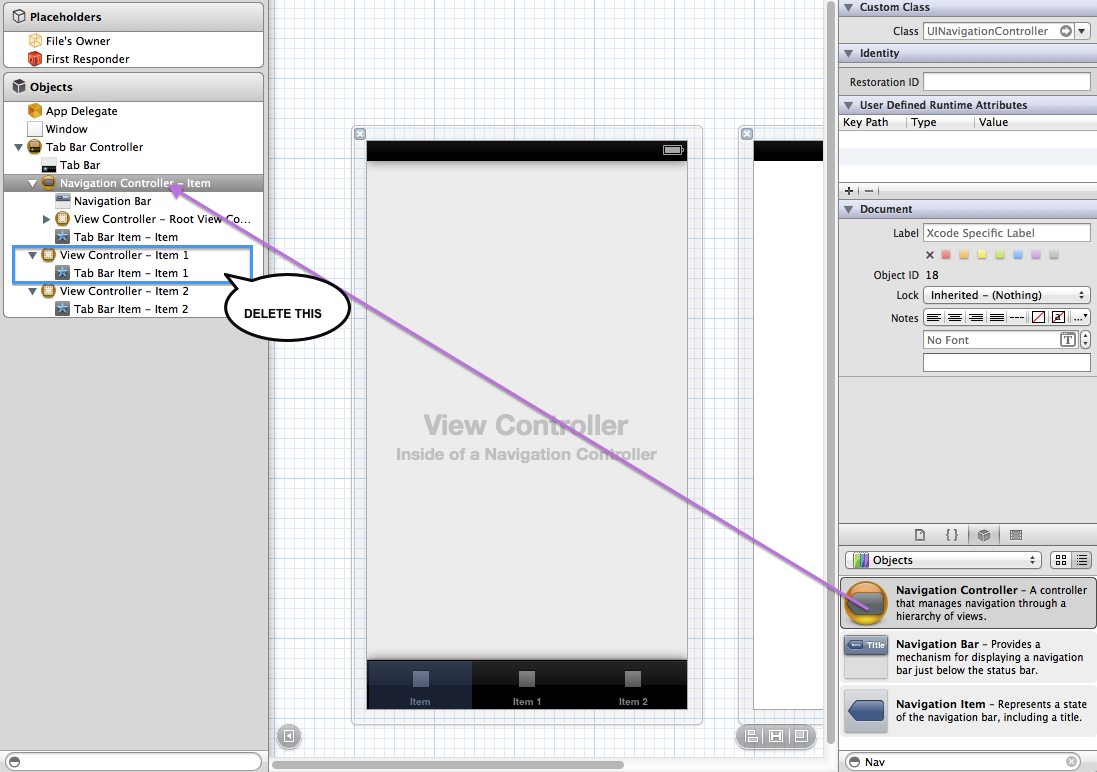The height and width of the screenshot is (772, 1097).
Task: Select the Item 1 tab in the tab bar preview
Action: [527, 687]
